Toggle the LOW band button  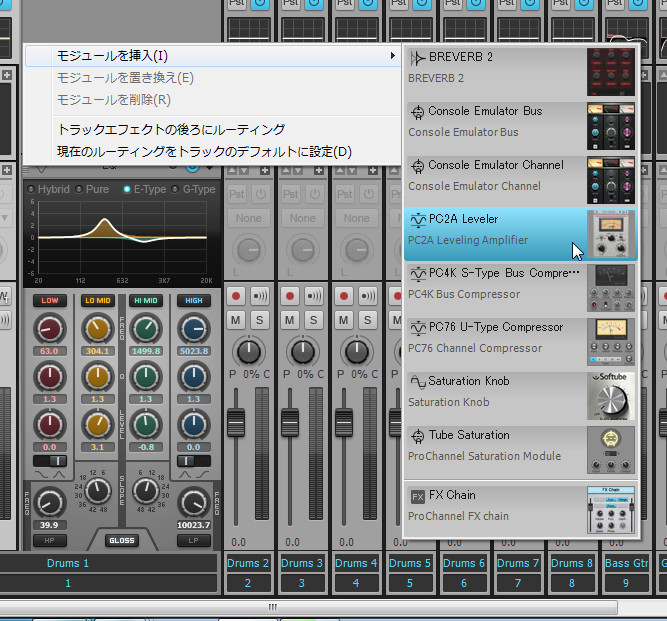coord(50,301)
